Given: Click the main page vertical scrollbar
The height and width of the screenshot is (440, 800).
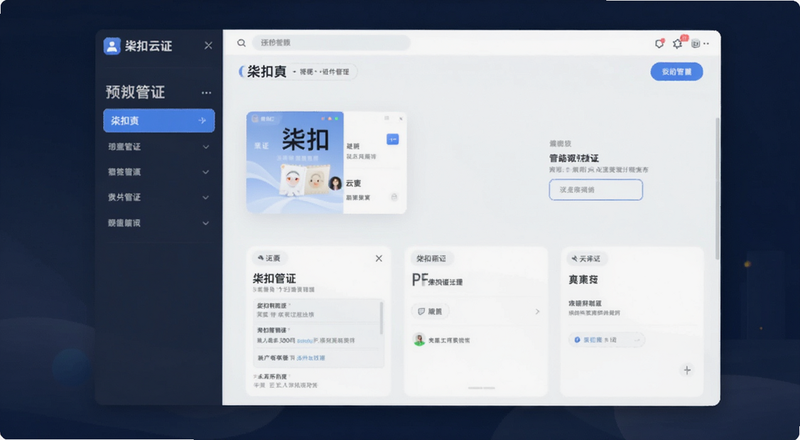Looking at the screenshot, I should click(x=717, y=187).
